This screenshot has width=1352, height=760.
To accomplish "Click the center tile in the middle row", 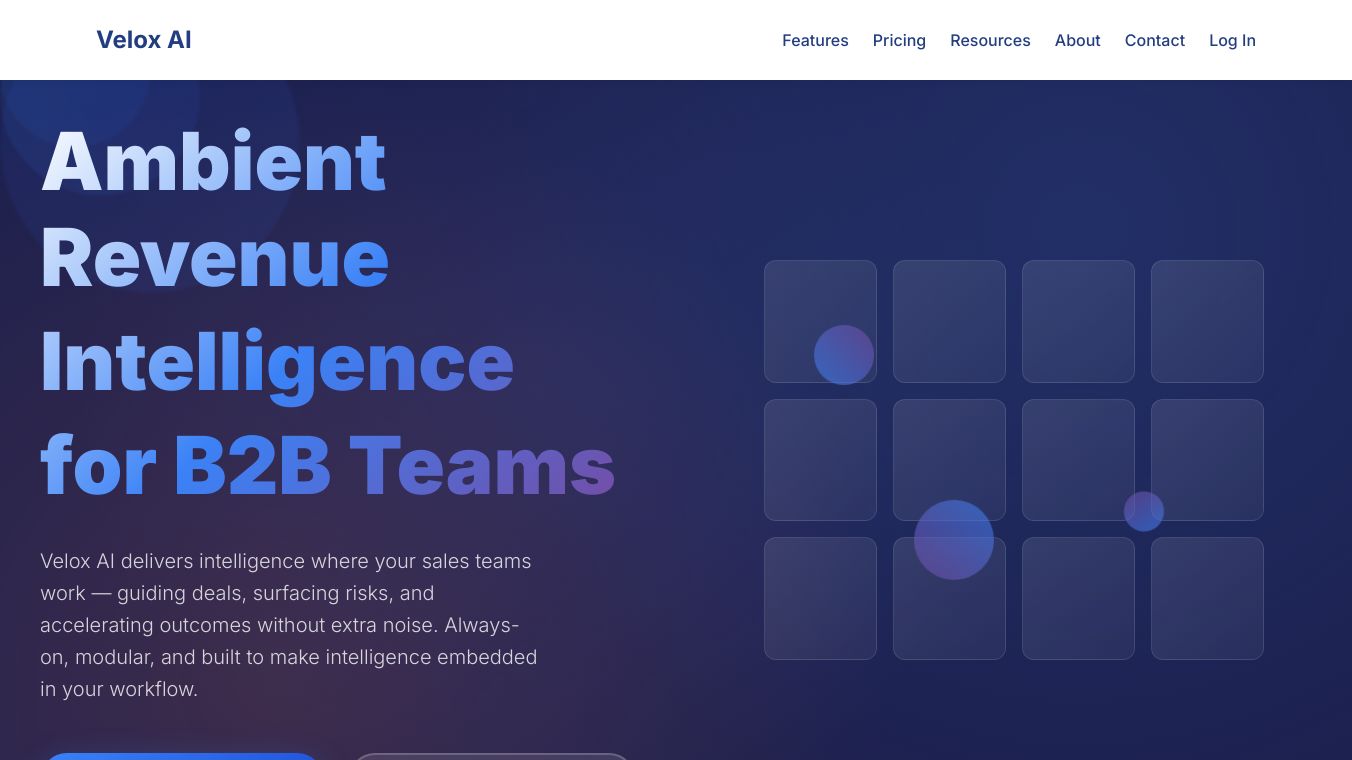I will pos(949,460).
